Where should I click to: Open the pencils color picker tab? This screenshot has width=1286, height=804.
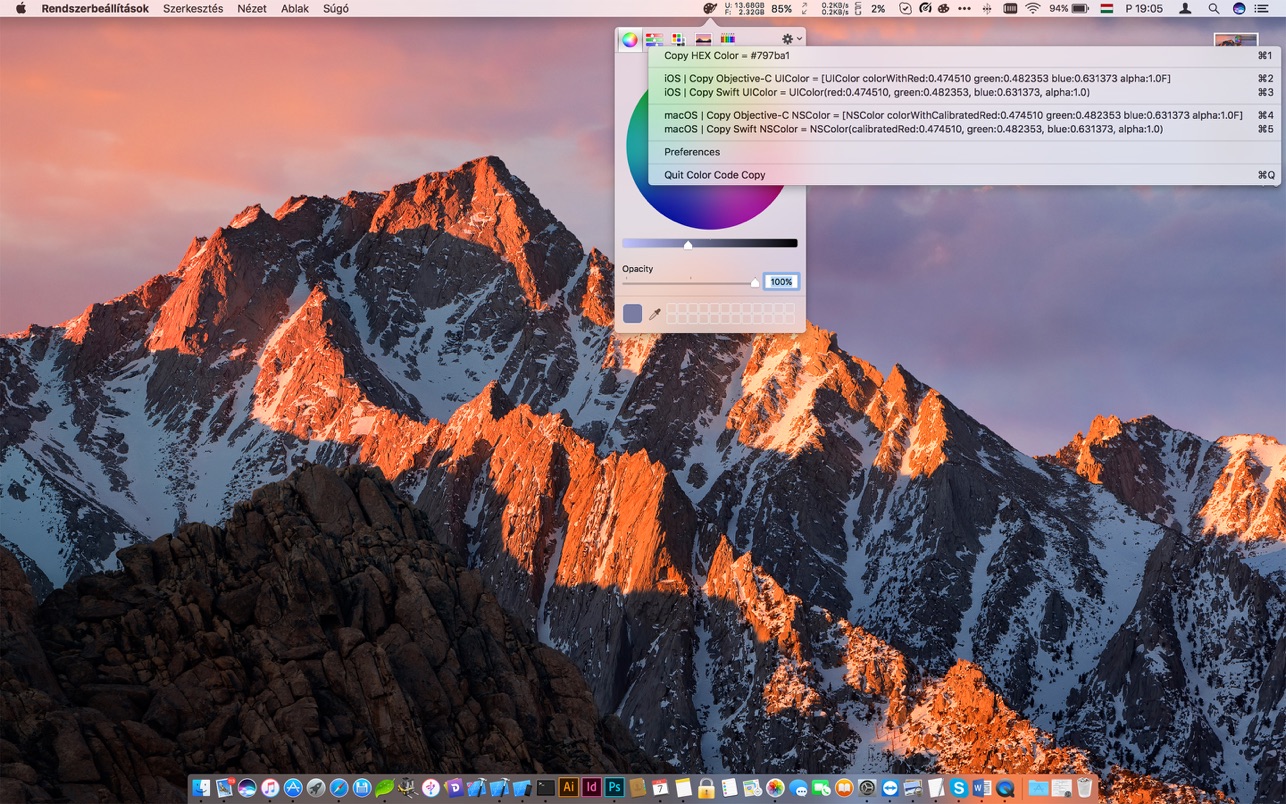tap(727, 40)
